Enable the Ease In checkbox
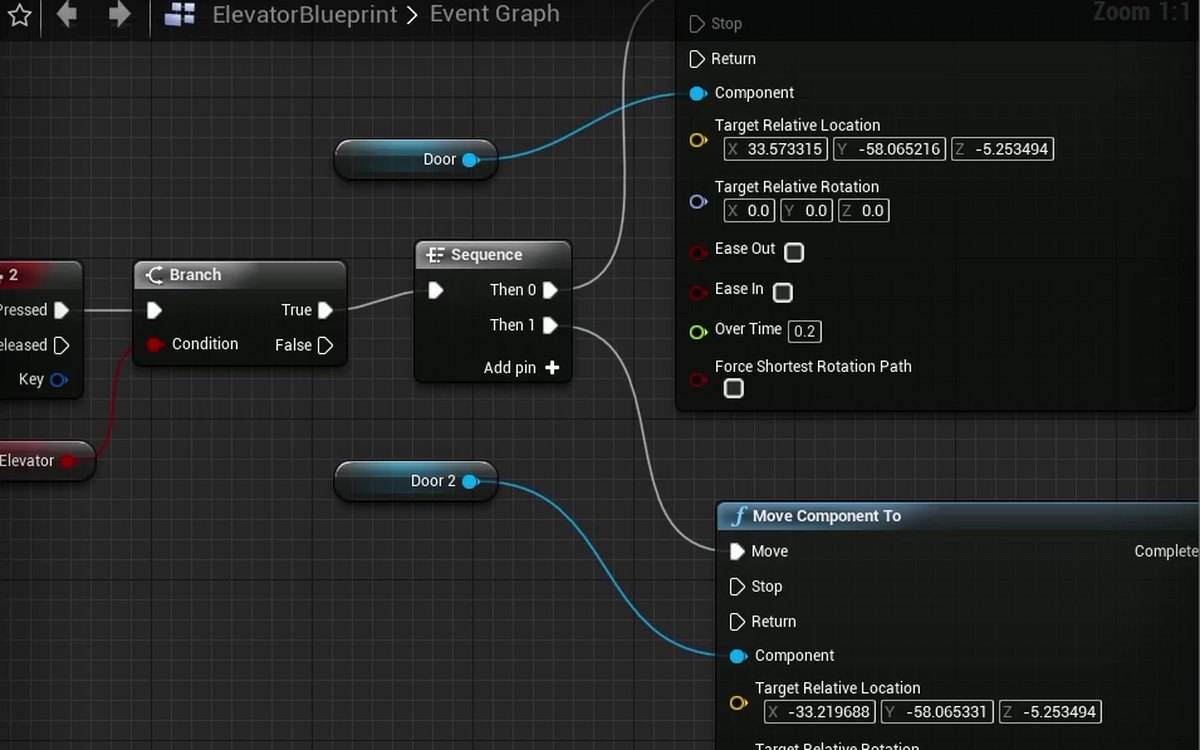The width and height of the screenshot is (1200, 750). 783,292
